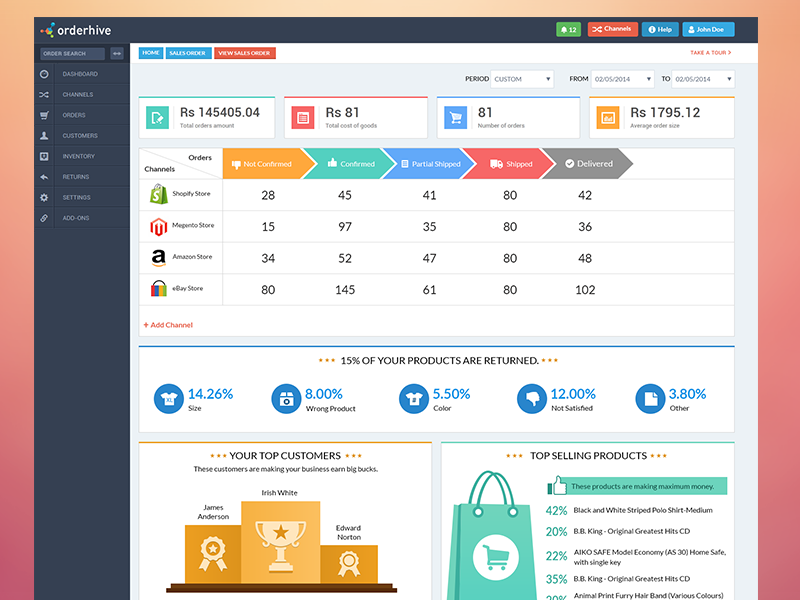
Task: Click the Not Satisfied thumbs-down icon
Action: [532, 398]
